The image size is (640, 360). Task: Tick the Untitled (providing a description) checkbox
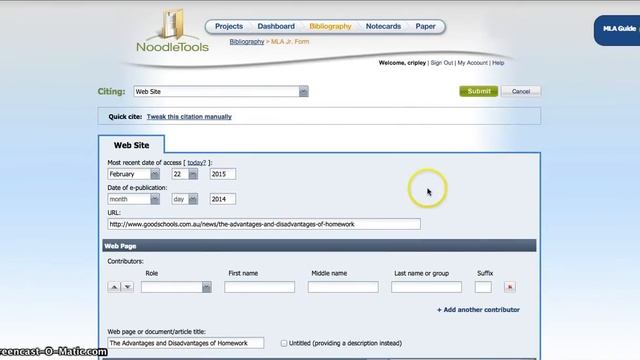(284, 343)
